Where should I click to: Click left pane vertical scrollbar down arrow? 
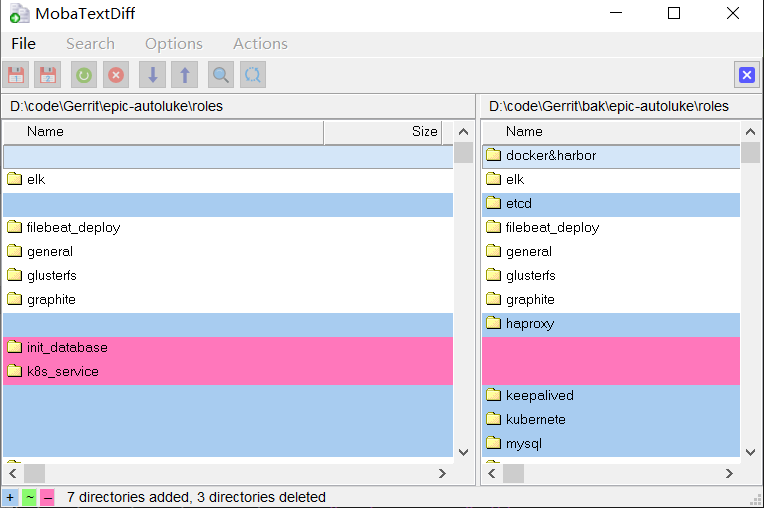point(463,452)
